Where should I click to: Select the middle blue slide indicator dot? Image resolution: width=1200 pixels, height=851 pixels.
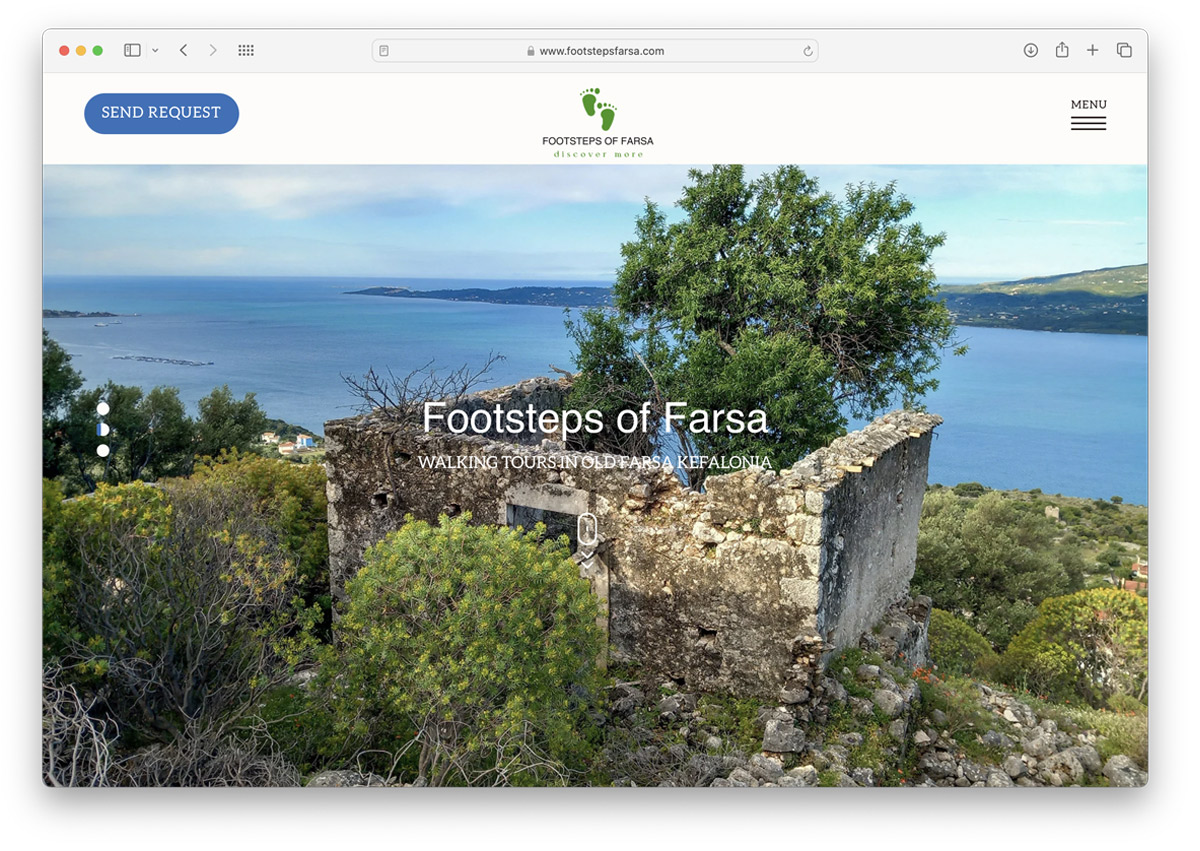tap(103, 429)
